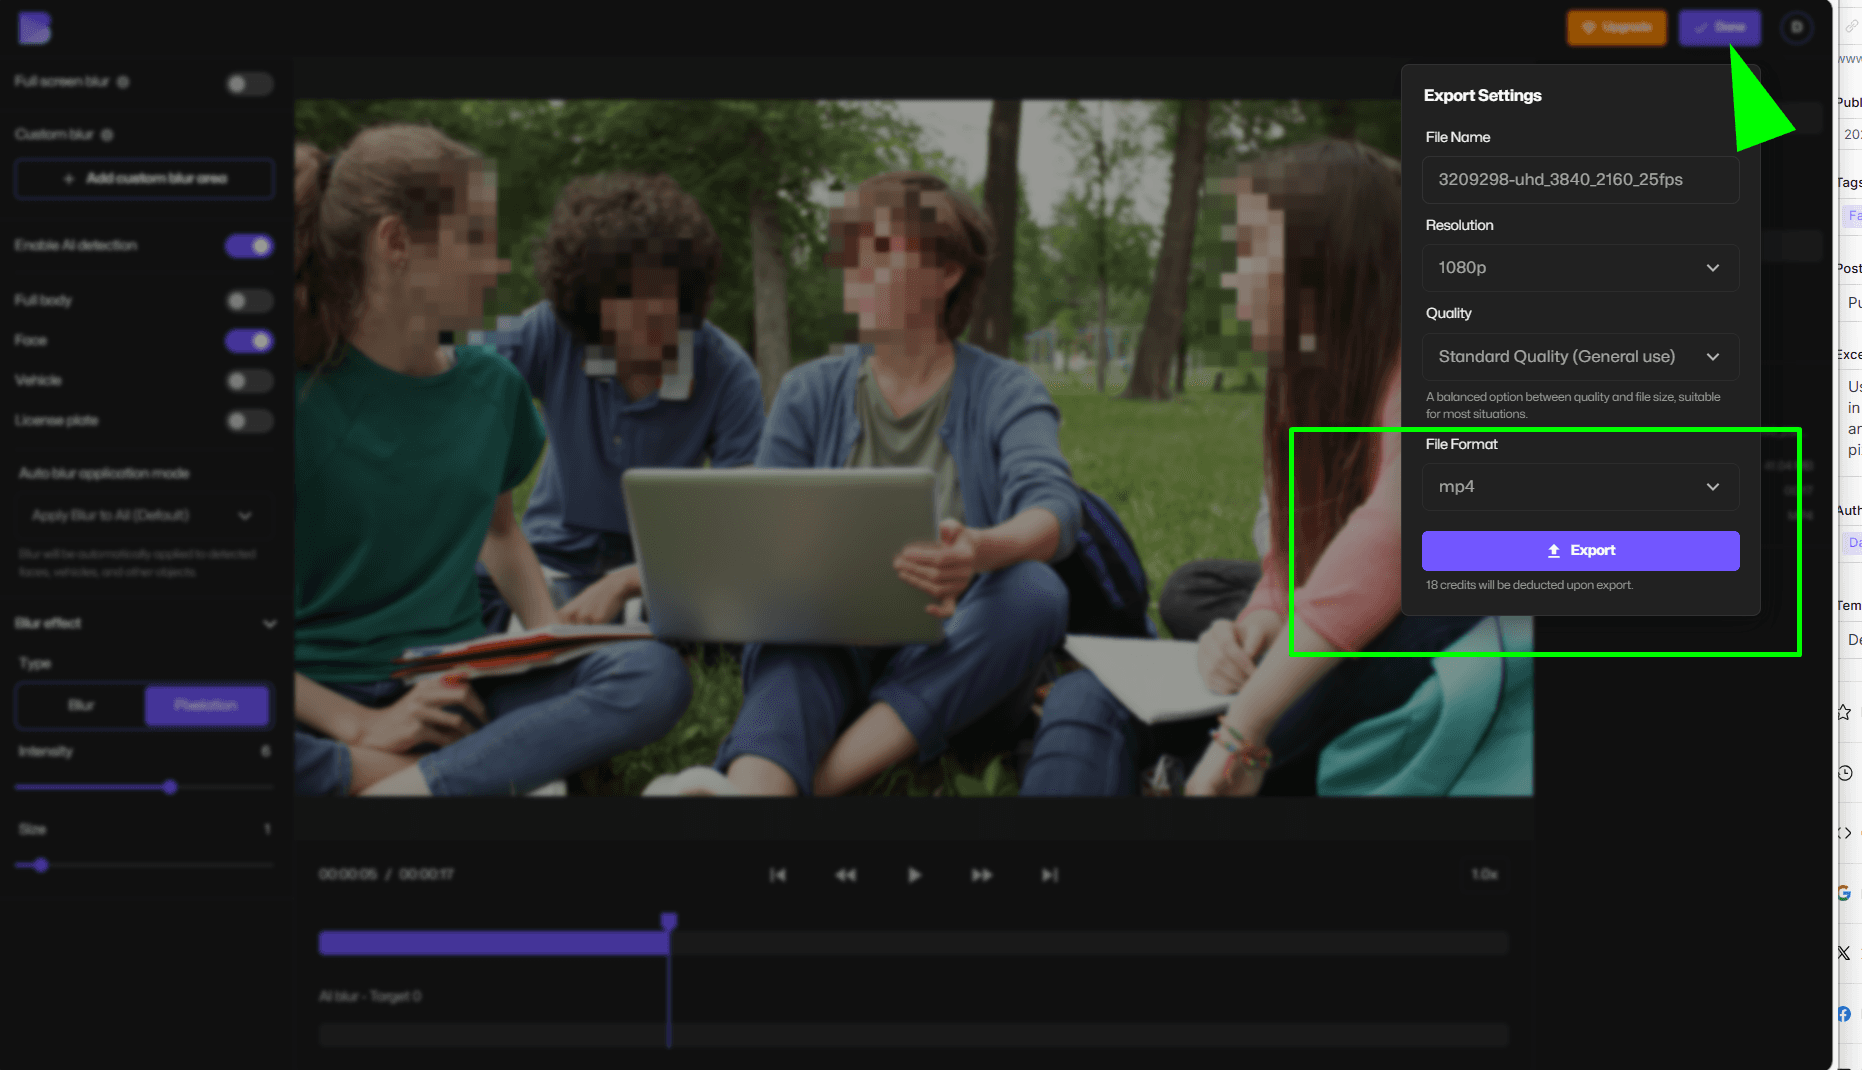Click the Upgrade button

1616,27
